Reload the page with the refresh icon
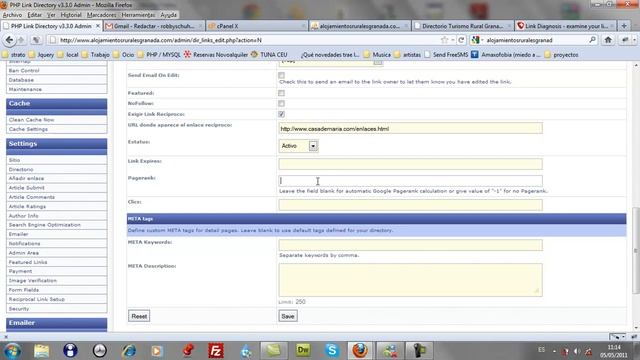The width and height of the screenshot is (640, 360). pos(461,40)
